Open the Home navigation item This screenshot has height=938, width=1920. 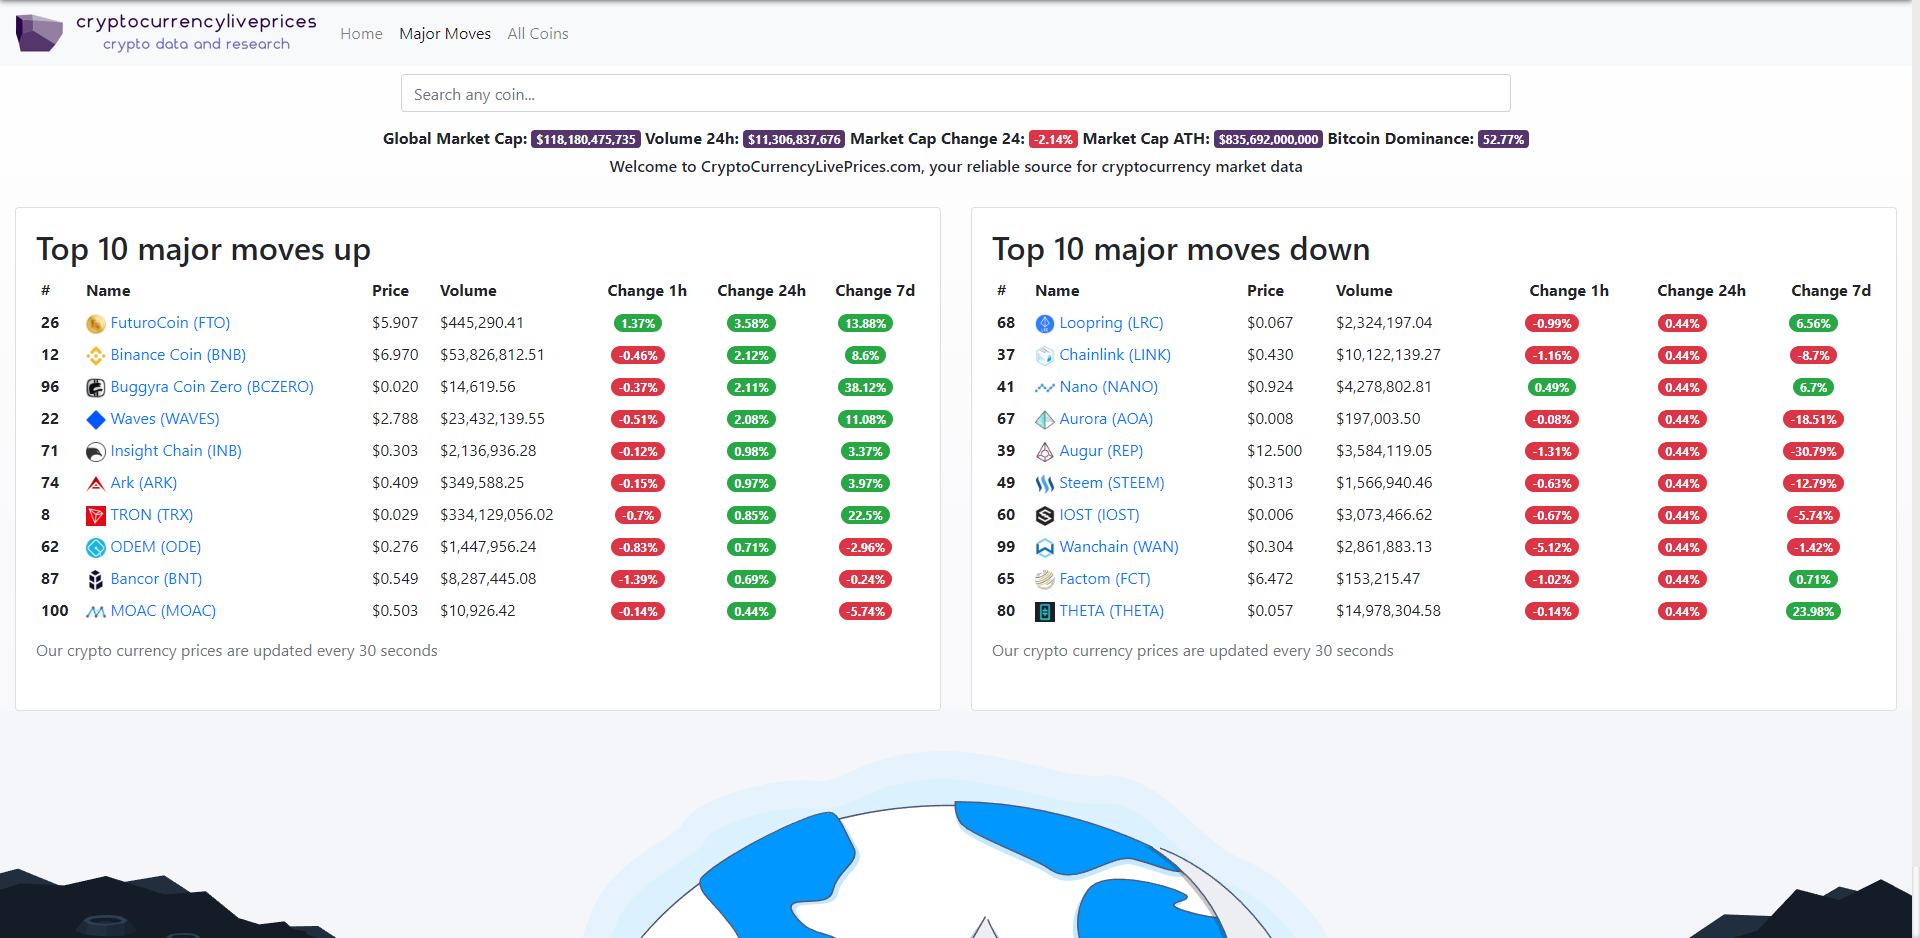click(x=361, y=33)
